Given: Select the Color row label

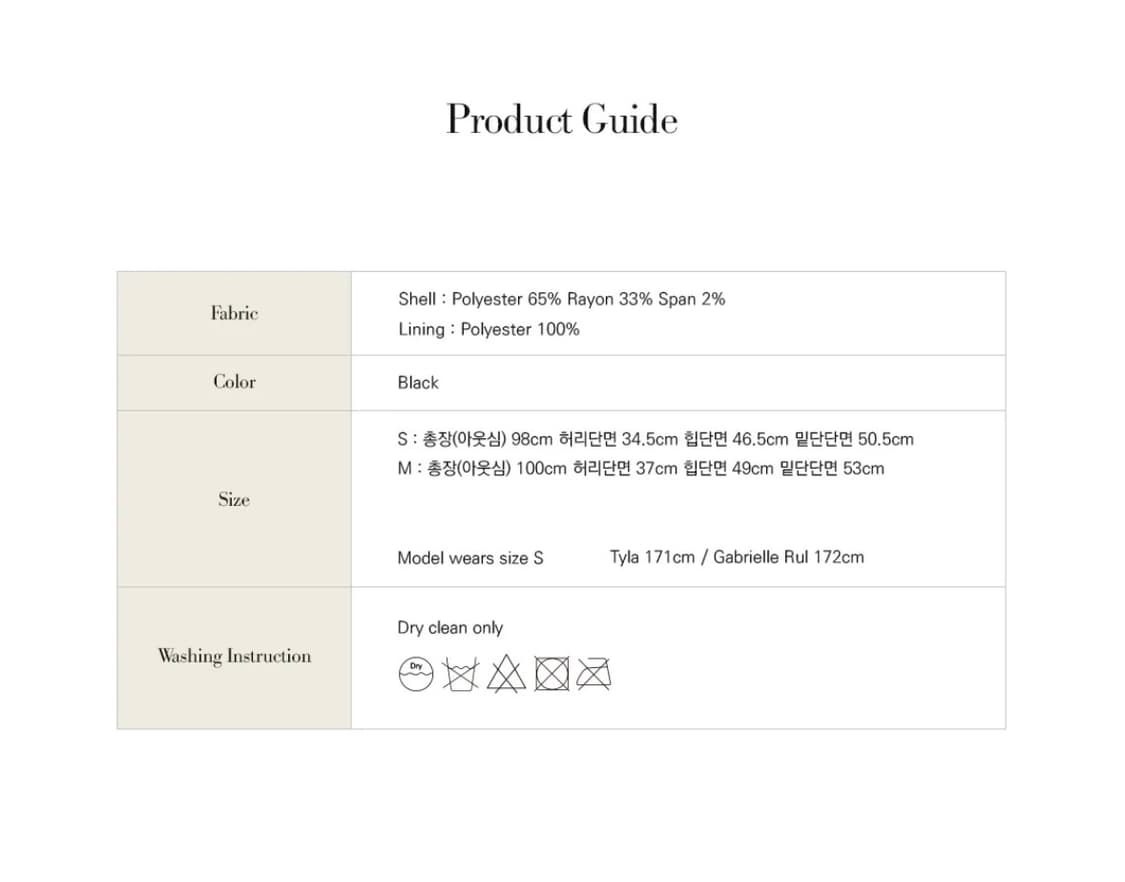Looking at the screenshot, I should point(234,382).
